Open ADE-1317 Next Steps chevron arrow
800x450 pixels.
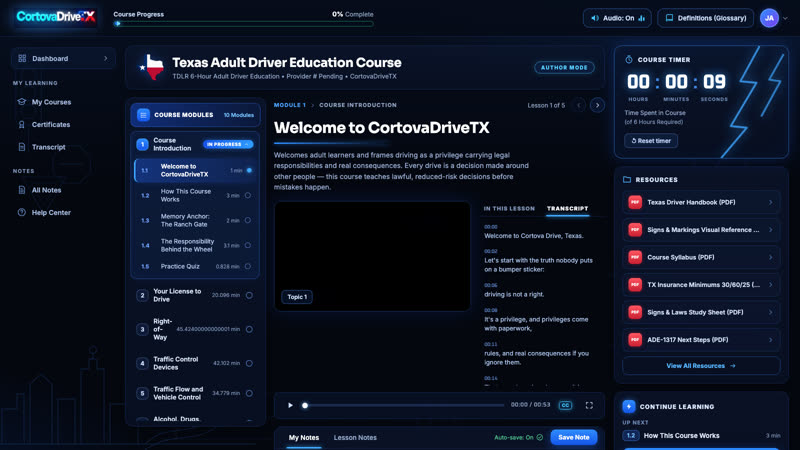click(x=770, y=340)
